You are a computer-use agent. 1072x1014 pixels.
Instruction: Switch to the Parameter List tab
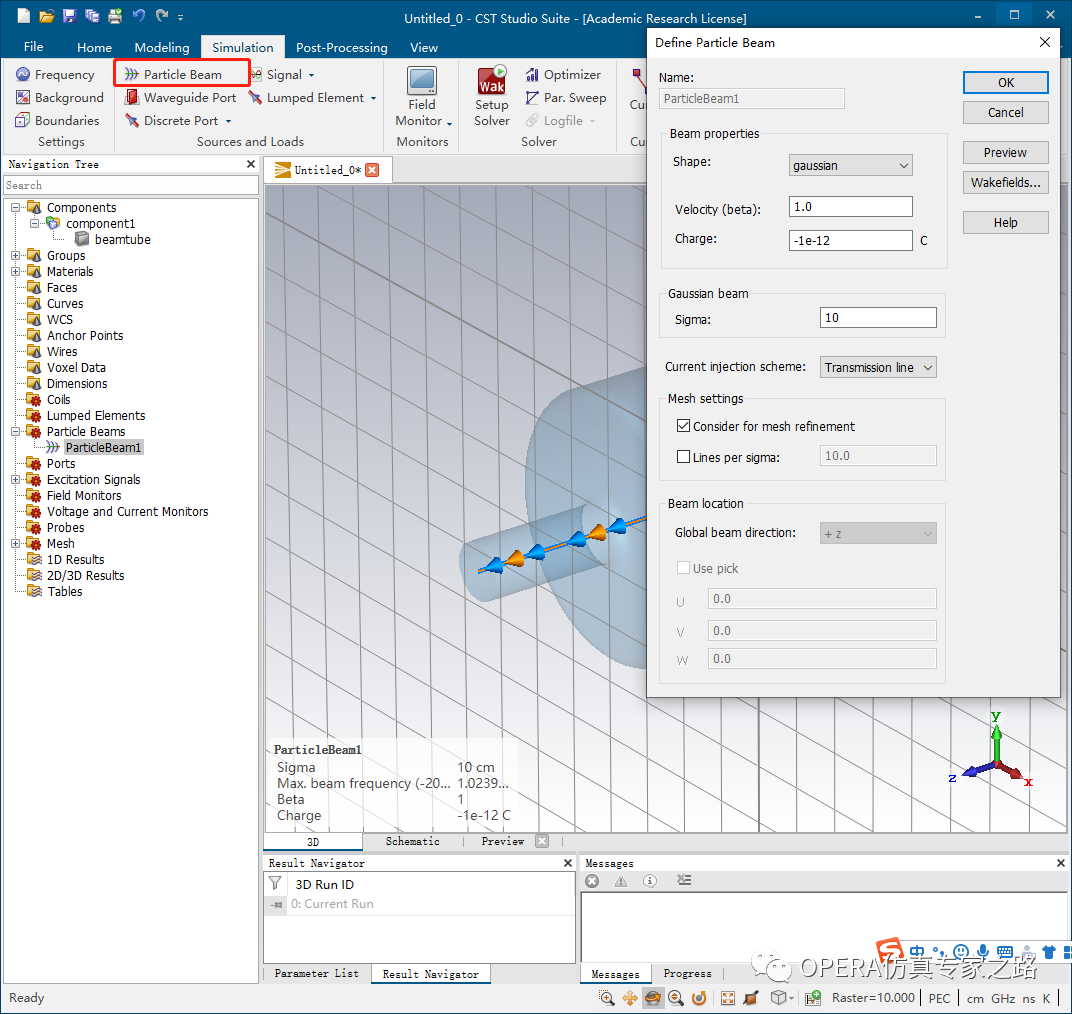(317, 973)
